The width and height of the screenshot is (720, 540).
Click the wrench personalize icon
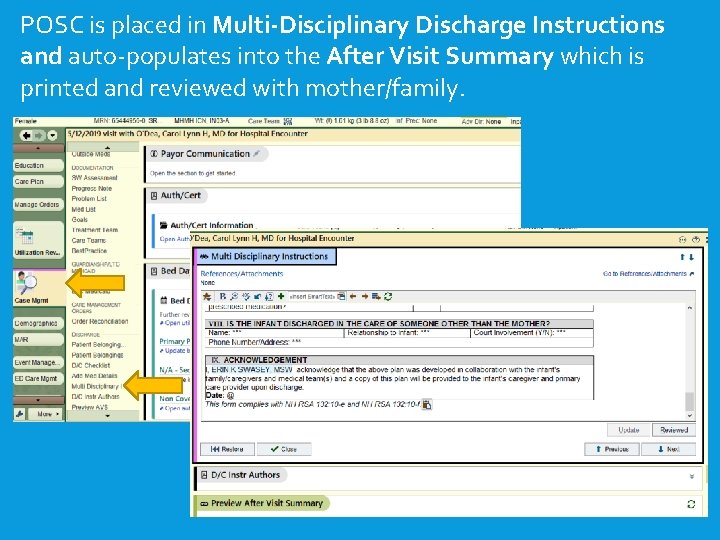click(20, 414)
